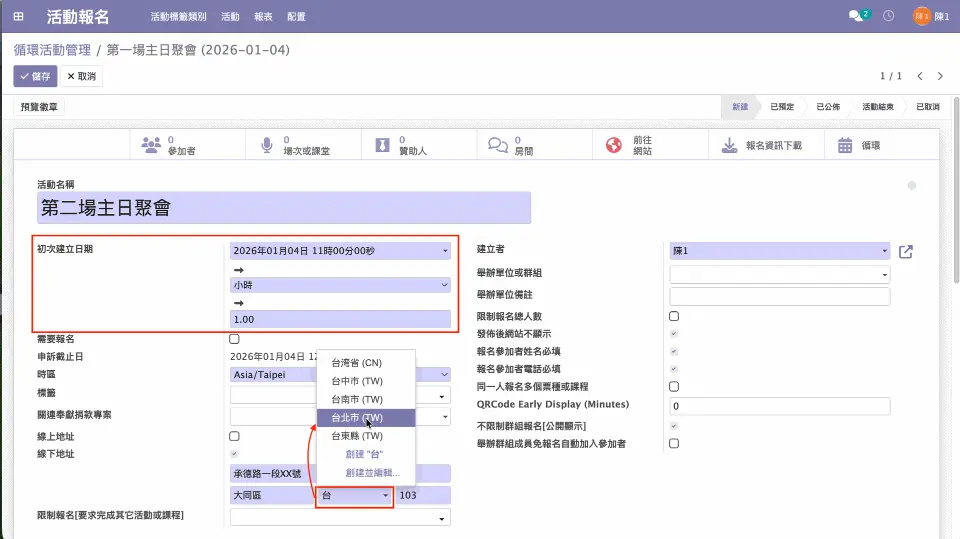Go to previous record arrow
960x539 pixels.
(x=920, y=76)
